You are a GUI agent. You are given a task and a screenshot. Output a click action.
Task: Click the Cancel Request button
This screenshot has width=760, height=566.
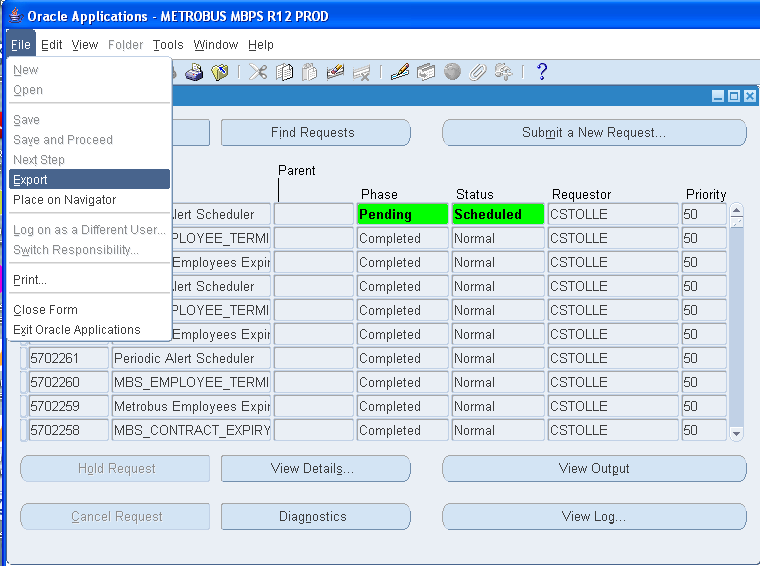coord(115,516)
